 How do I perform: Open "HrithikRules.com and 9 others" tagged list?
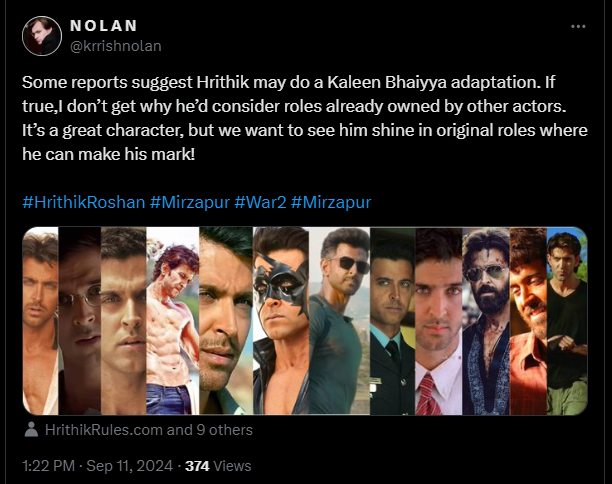[149, 430]
